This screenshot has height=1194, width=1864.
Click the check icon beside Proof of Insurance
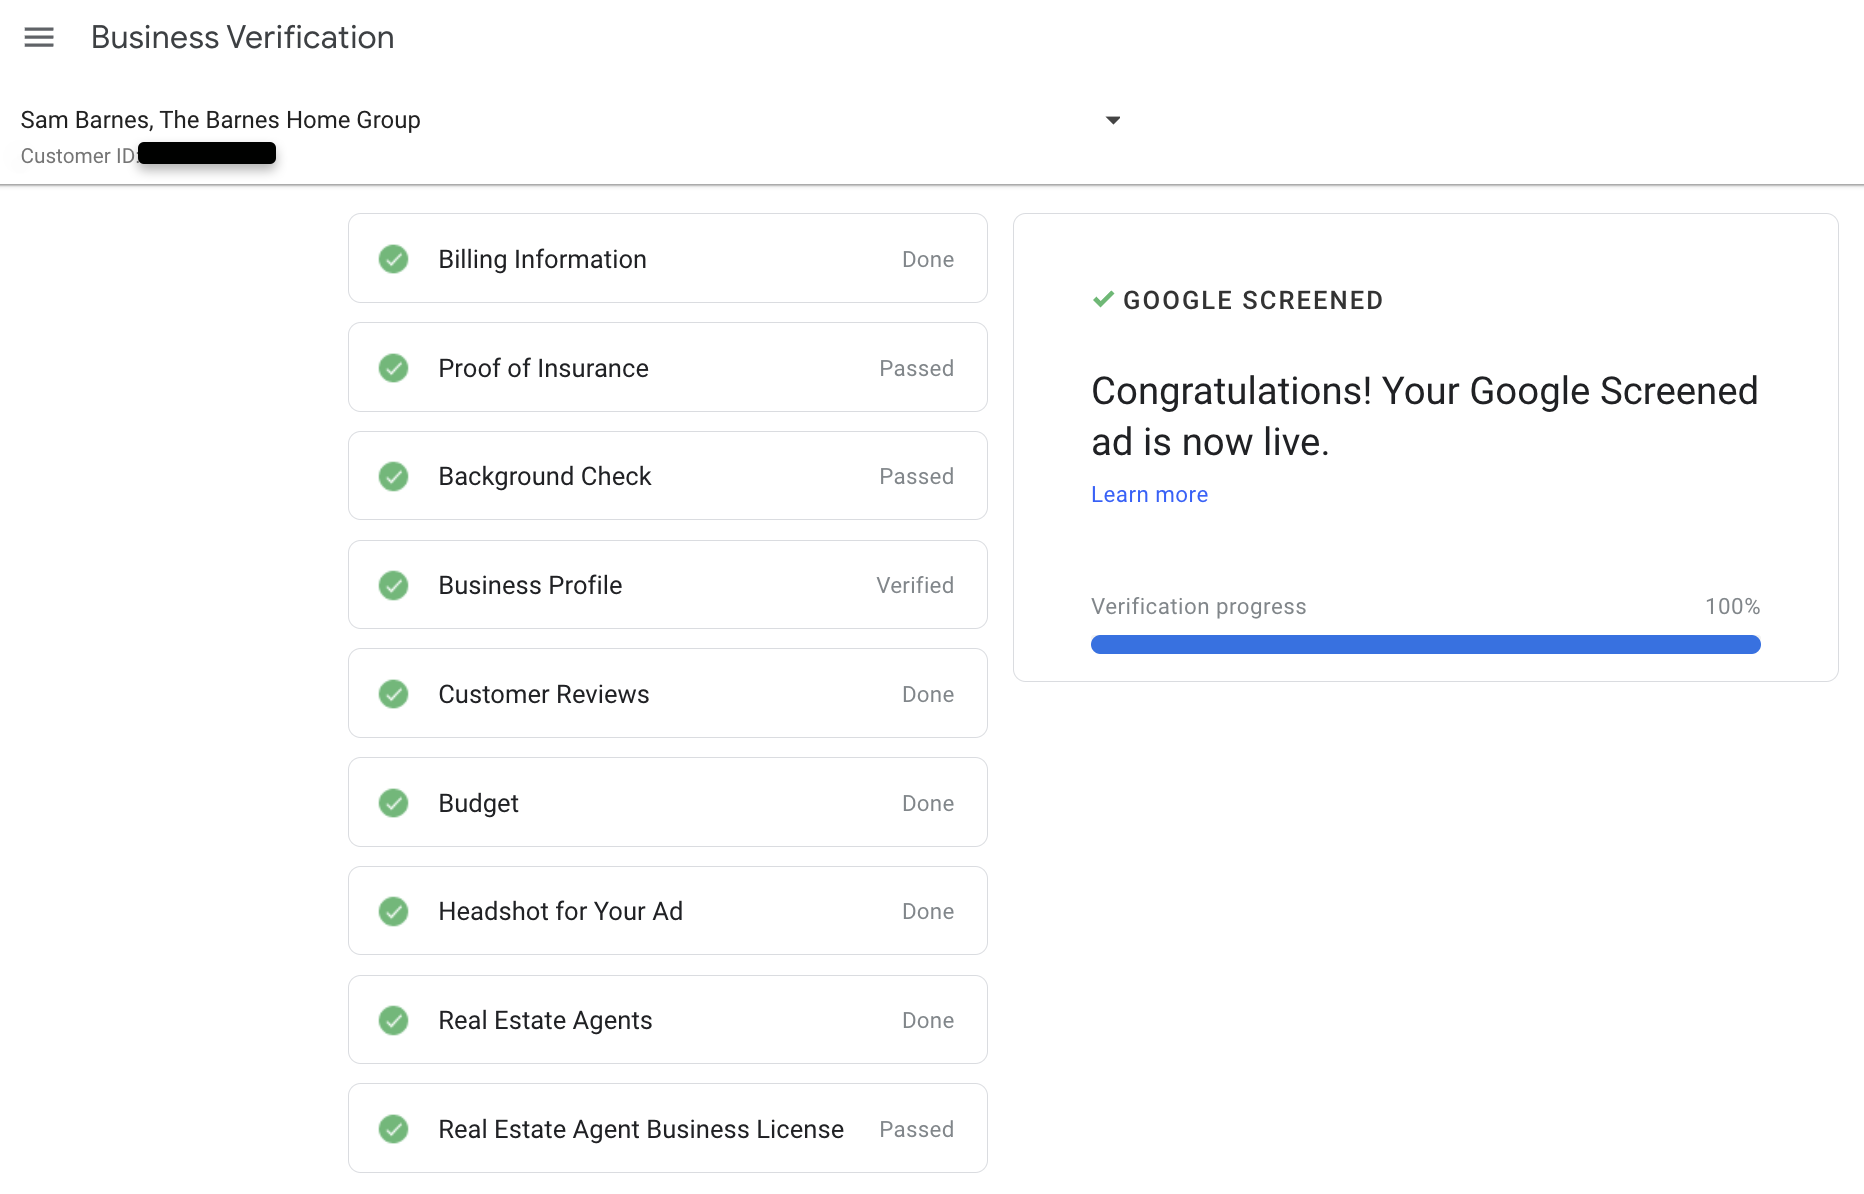(x=394, y=367)
